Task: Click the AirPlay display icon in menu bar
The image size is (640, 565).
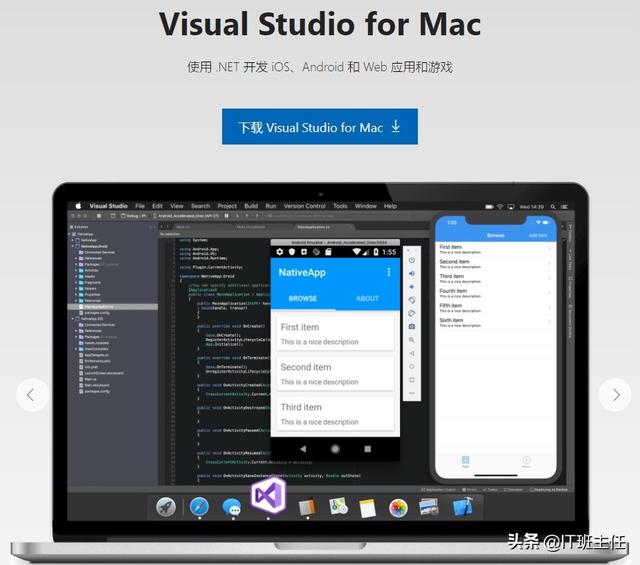Action: pos(511,207)
